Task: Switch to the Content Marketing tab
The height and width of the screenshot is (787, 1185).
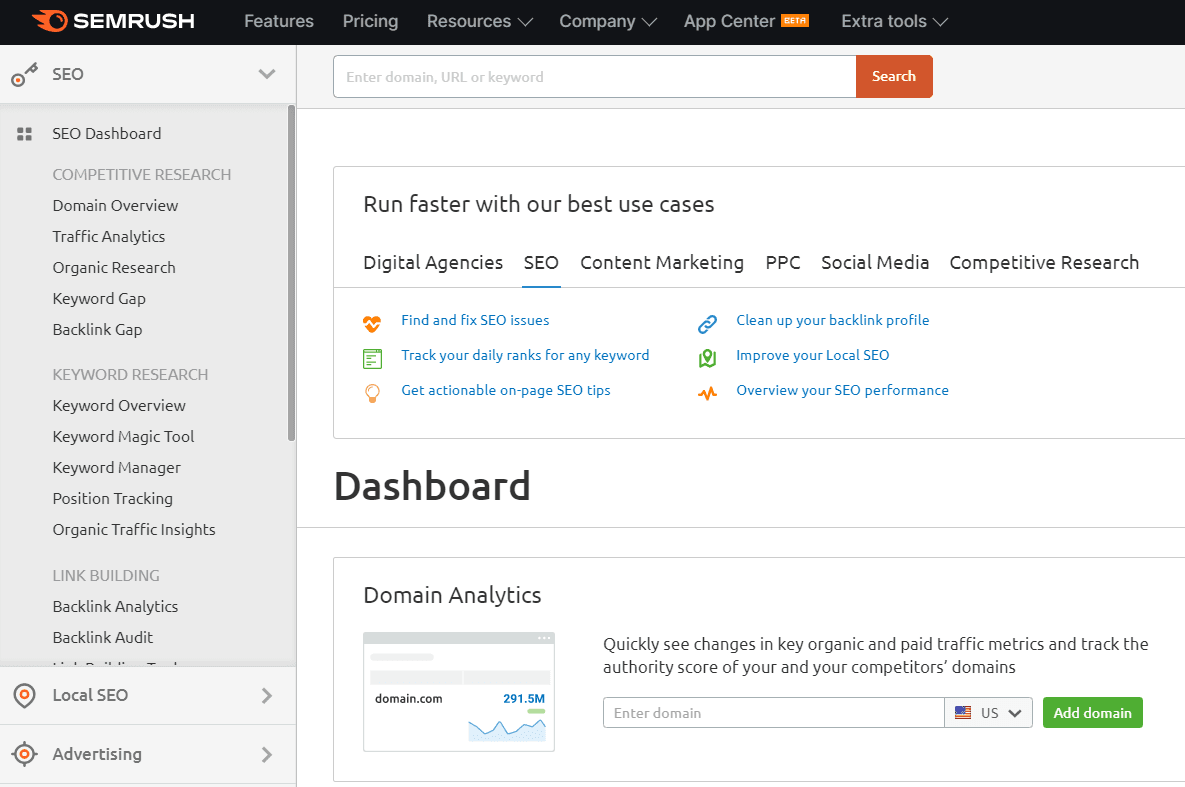Action: 662,262
